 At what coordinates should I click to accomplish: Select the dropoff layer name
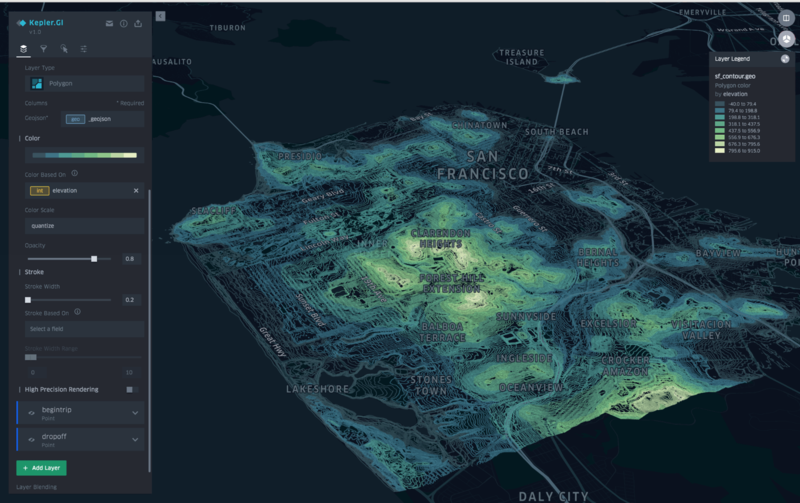coord(54,436)
